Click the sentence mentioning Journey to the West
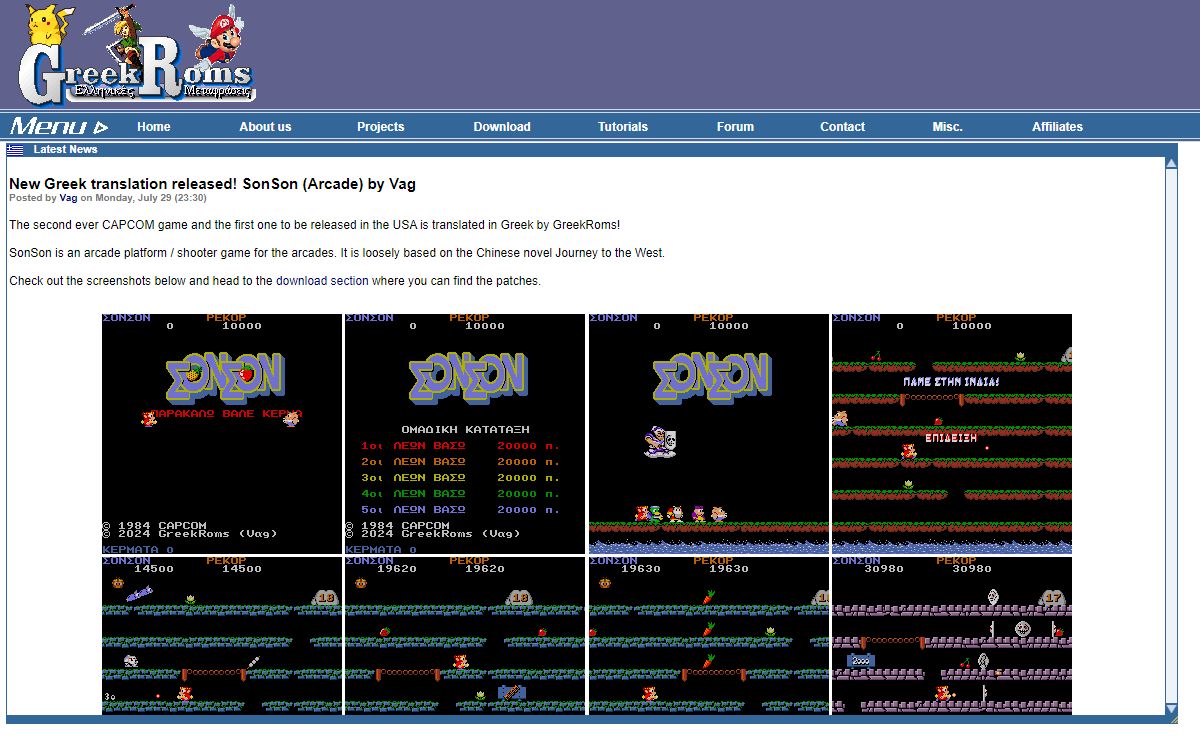 337,253
